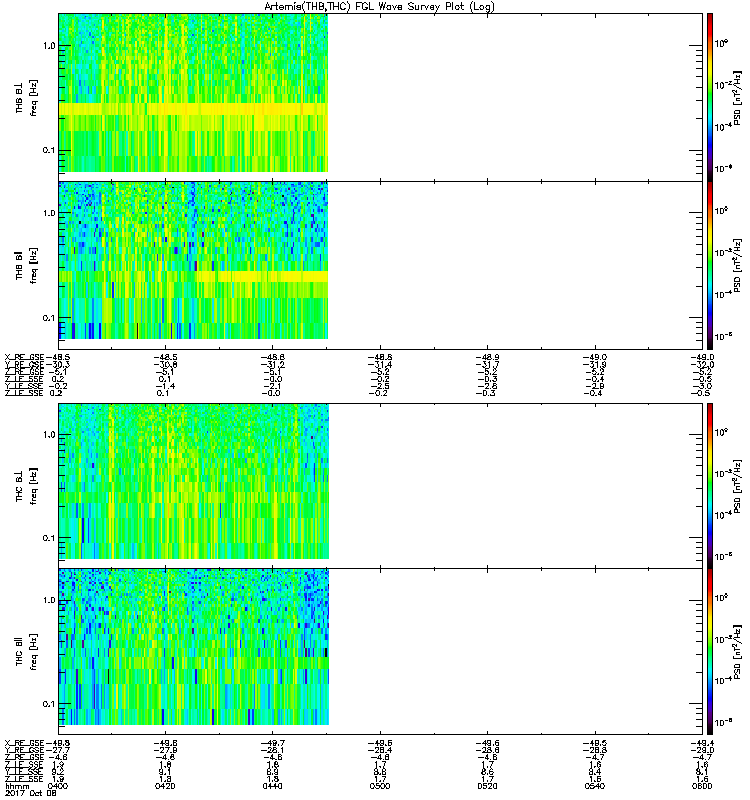
Task: Click the 'PSD [nT²/Hz]' label of the bottom color bar
Action: 737,652
